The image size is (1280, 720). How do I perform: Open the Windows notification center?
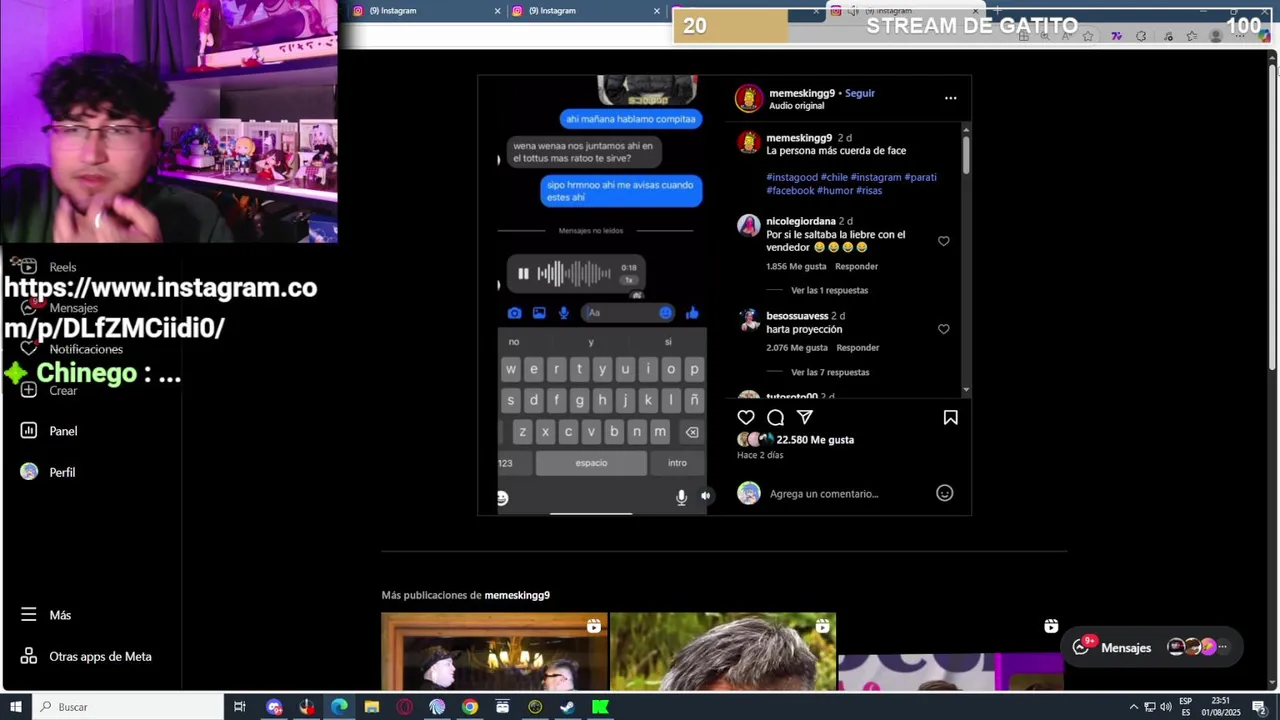pyautogui.click(x=1259, y=707)
